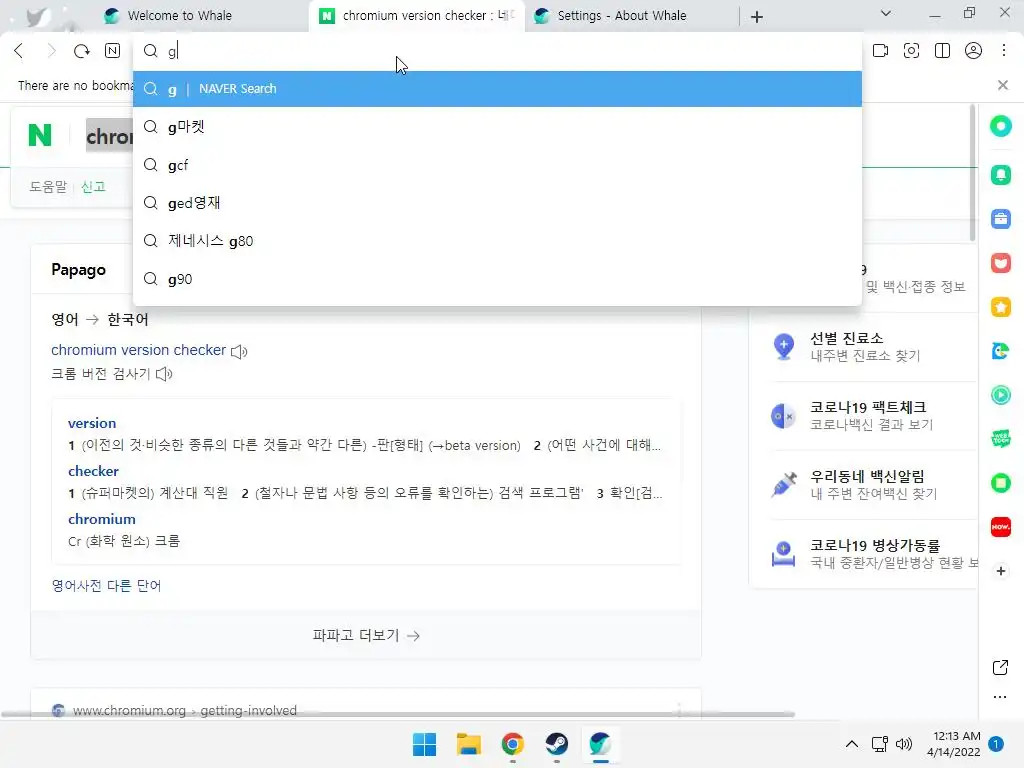Select 'g | NAVER Search' suggestion
This screenshot has height=768, width=1024.
(497, 89)
